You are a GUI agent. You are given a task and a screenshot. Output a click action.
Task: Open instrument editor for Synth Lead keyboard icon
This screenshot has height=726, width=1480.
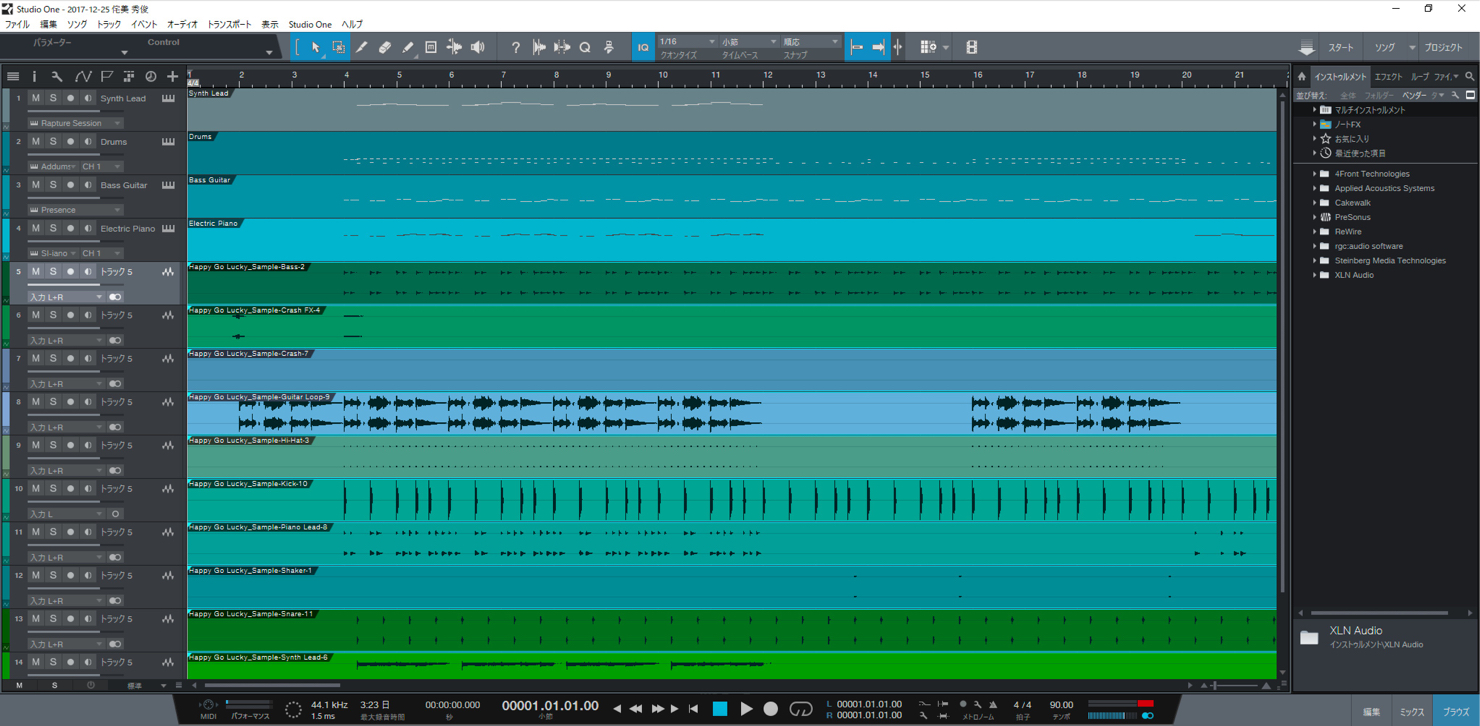[168, 98]
